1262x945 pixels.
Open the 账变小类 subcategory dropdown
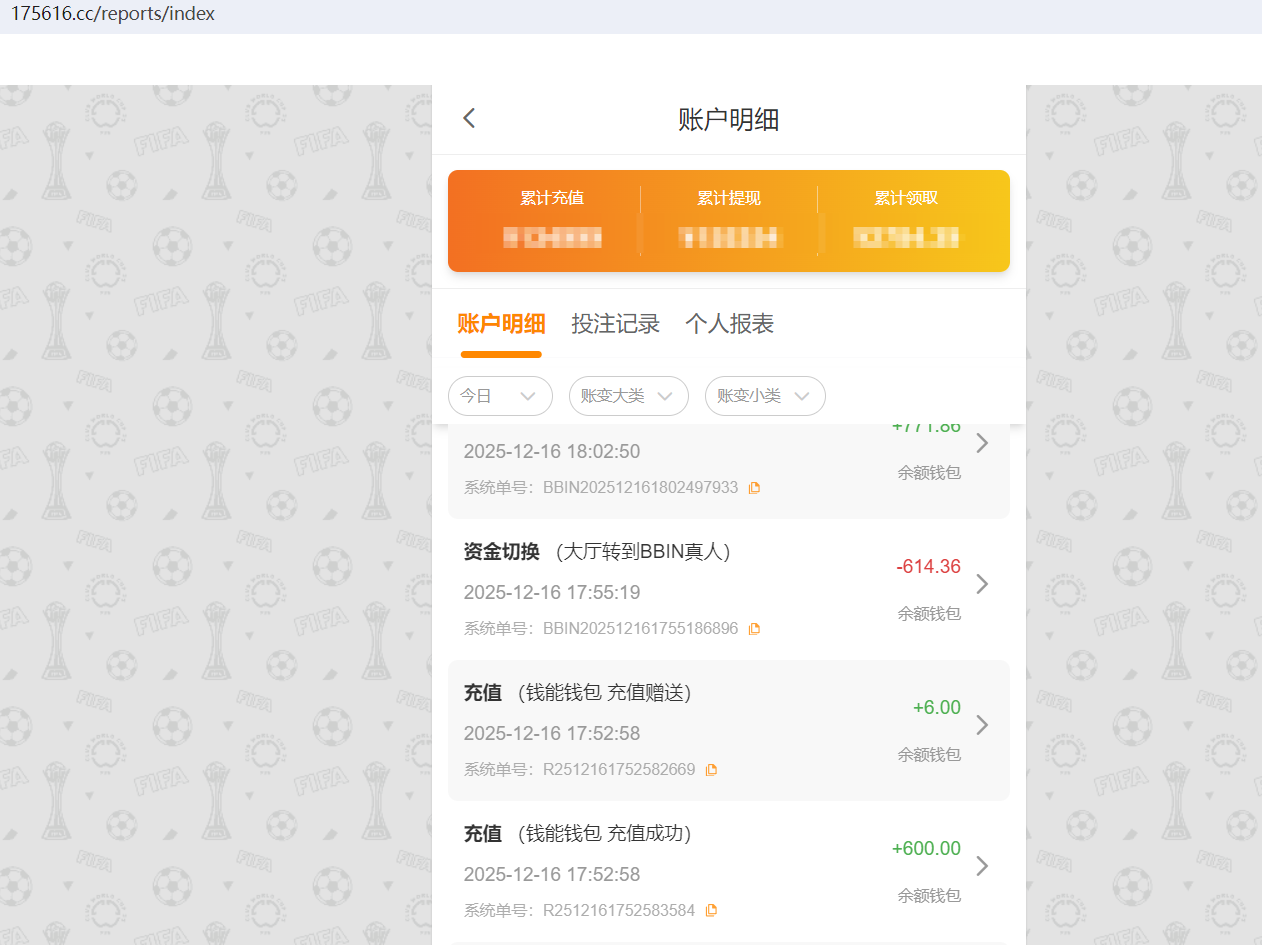tap(765, 396)
